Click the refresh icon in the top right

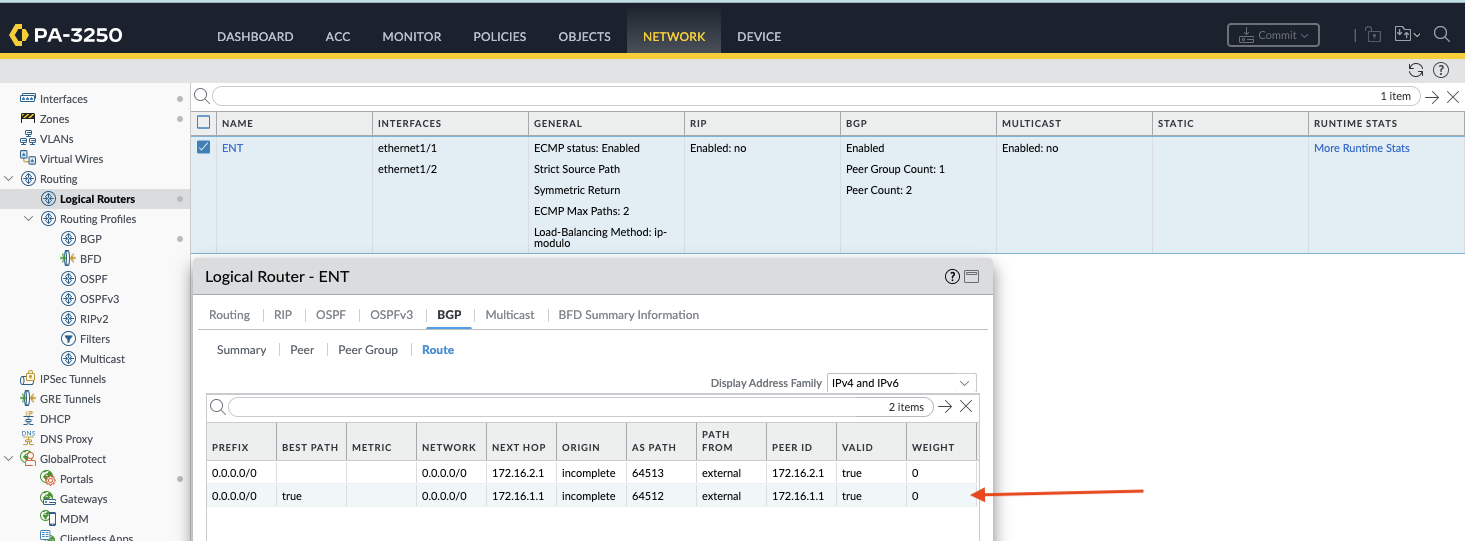pyautogui.click(x=1415, y=70)
